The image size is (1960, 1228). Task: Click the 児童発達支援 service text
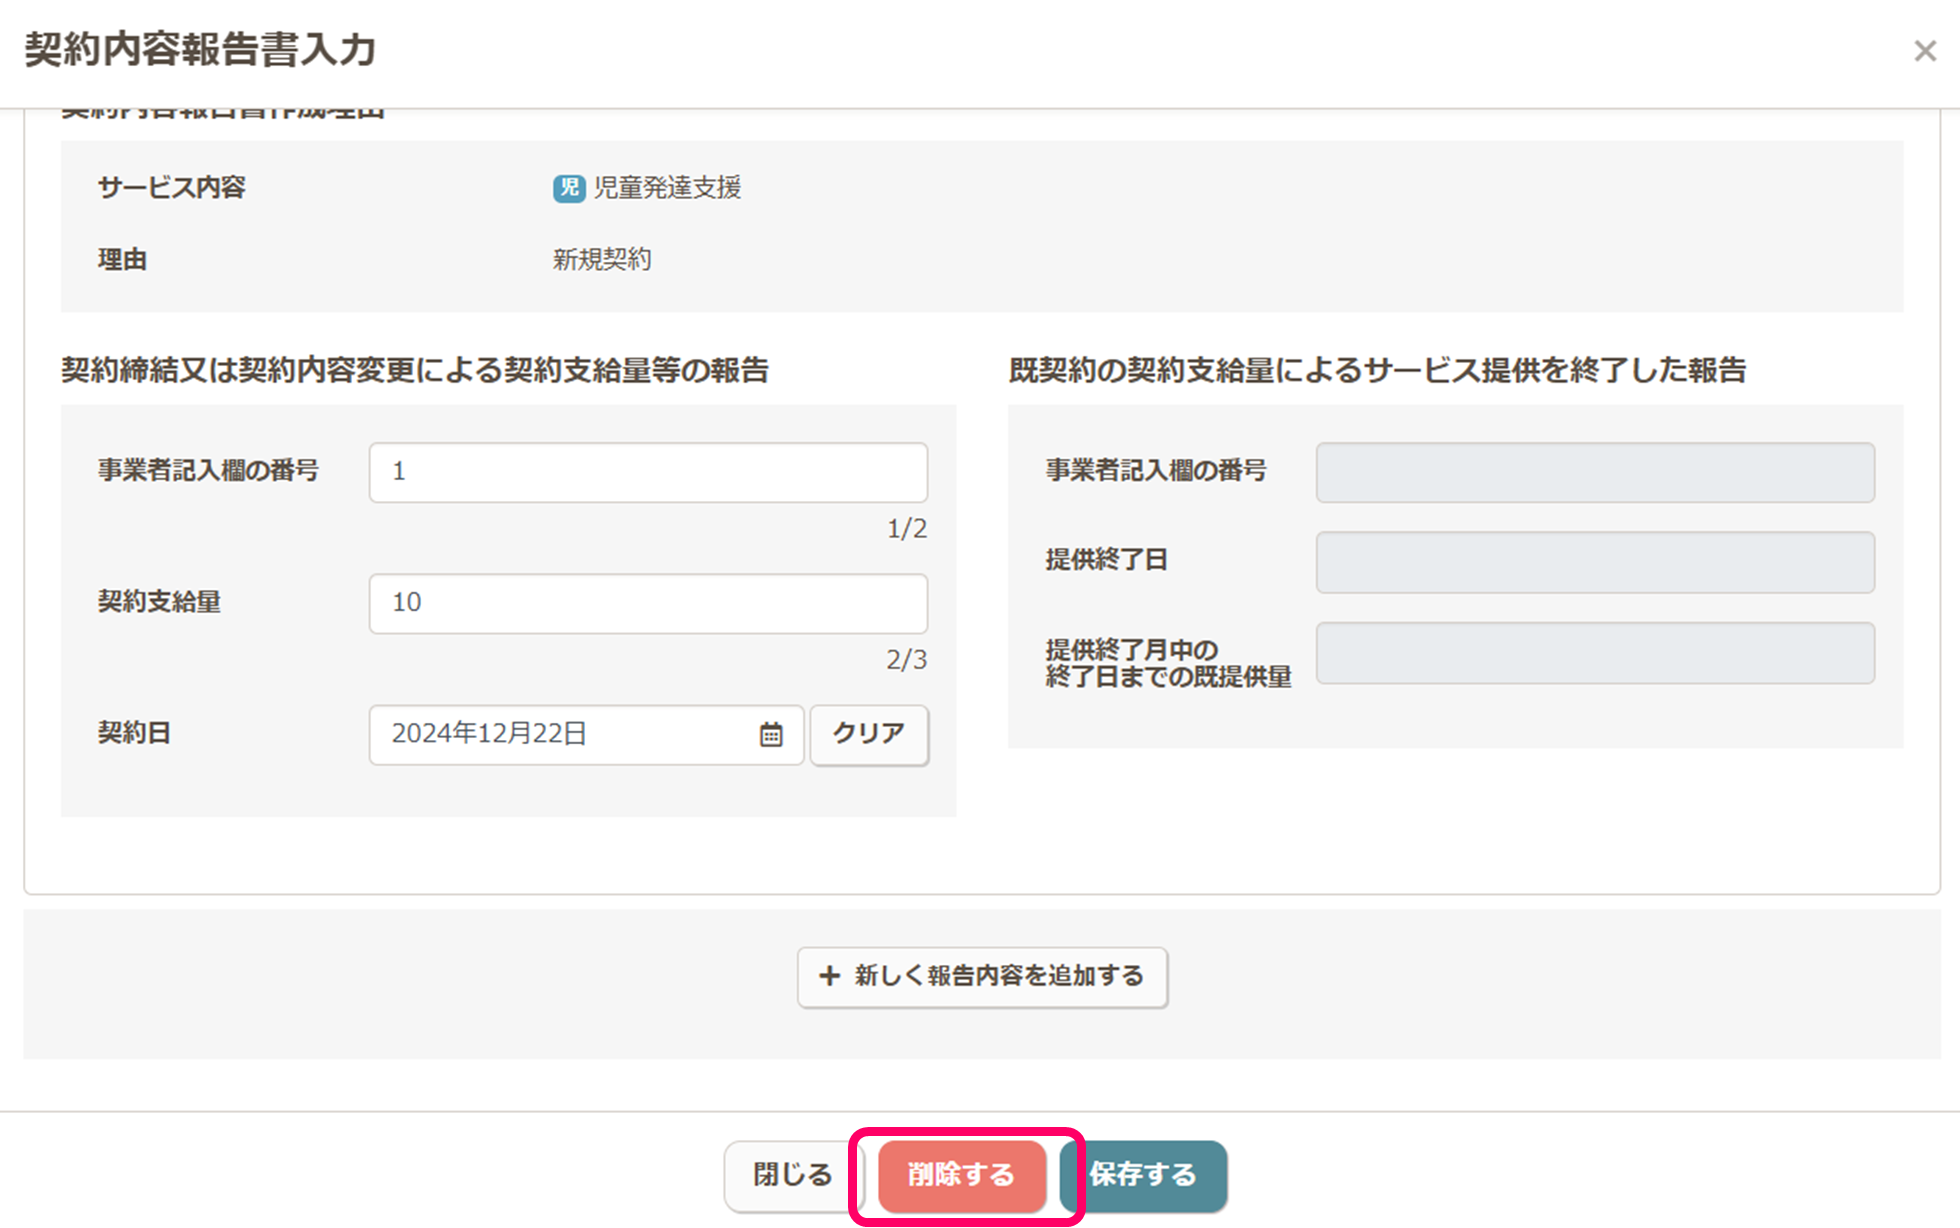[x=667, y=188]
